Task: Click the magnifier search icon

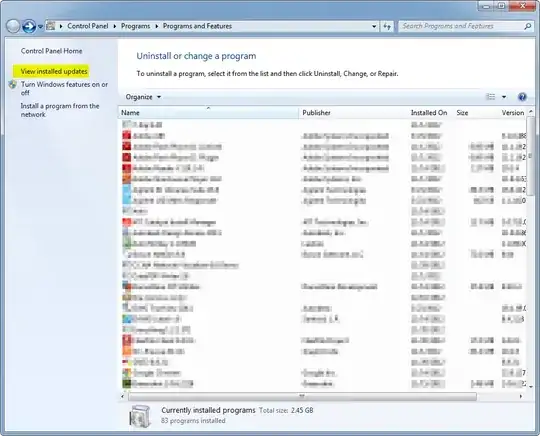Action: (x=528, y=26)
